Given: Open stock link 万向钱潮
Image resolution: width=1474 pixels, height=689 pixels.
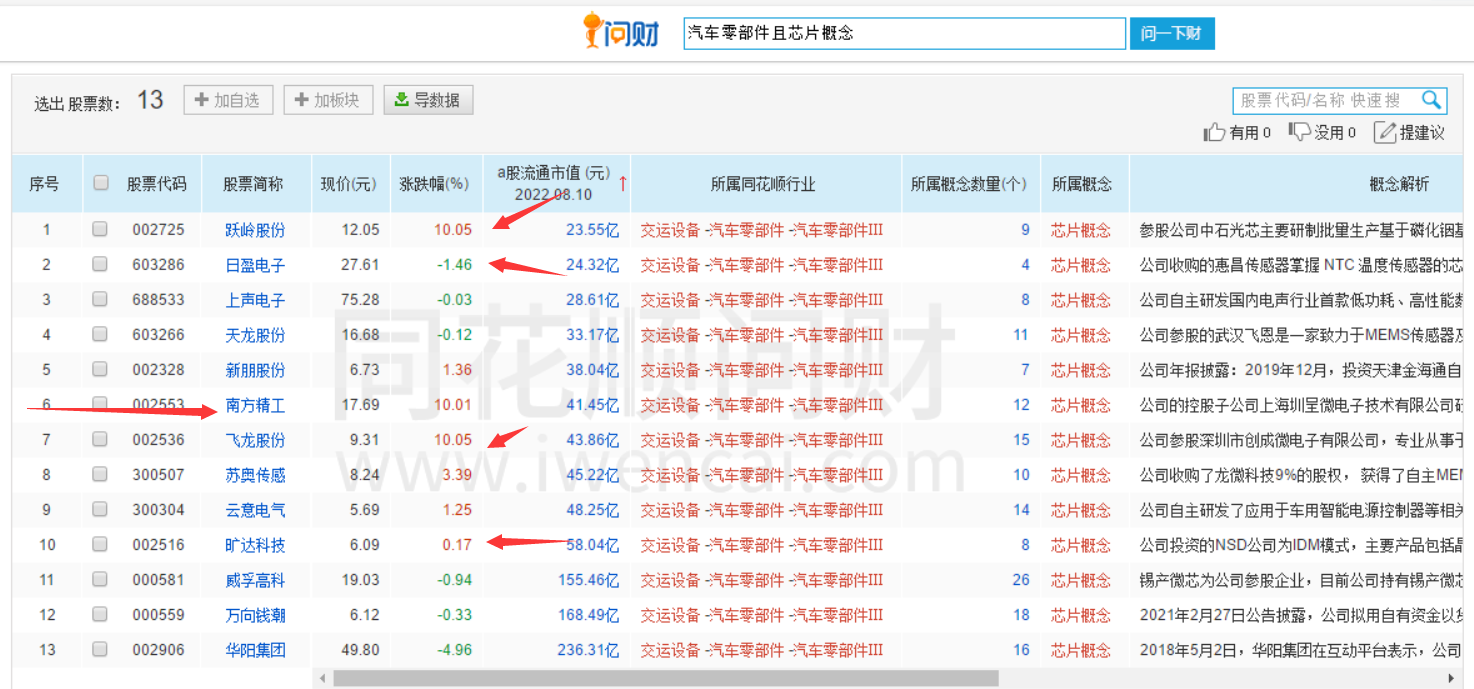Looking at the screenshot, I should point(255,615).
